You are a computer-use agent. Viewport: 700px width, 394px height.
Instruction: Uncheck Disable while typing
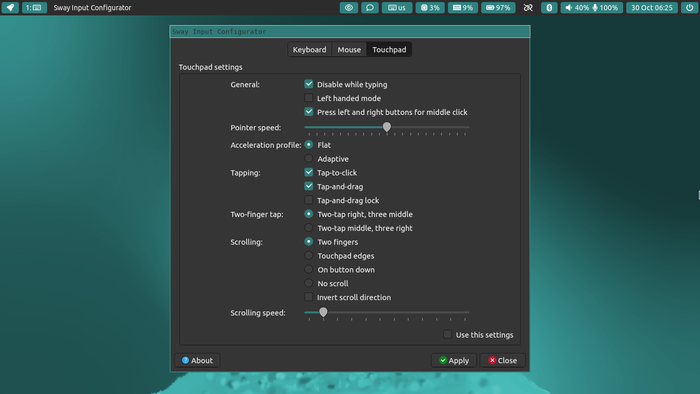308,84
